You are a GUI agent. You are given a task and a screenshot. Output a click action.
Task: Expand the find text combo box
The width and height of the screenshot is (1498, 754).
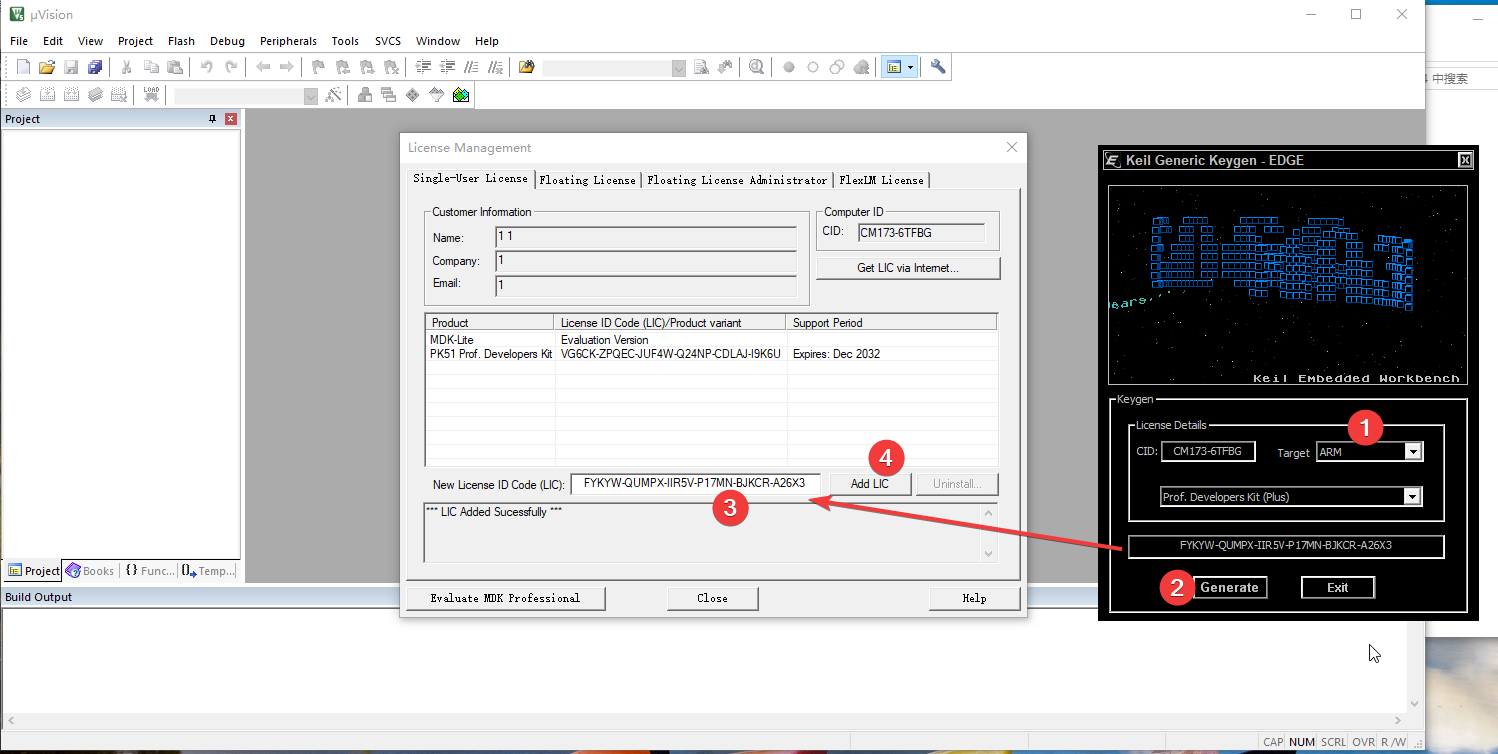click(679, 67)
